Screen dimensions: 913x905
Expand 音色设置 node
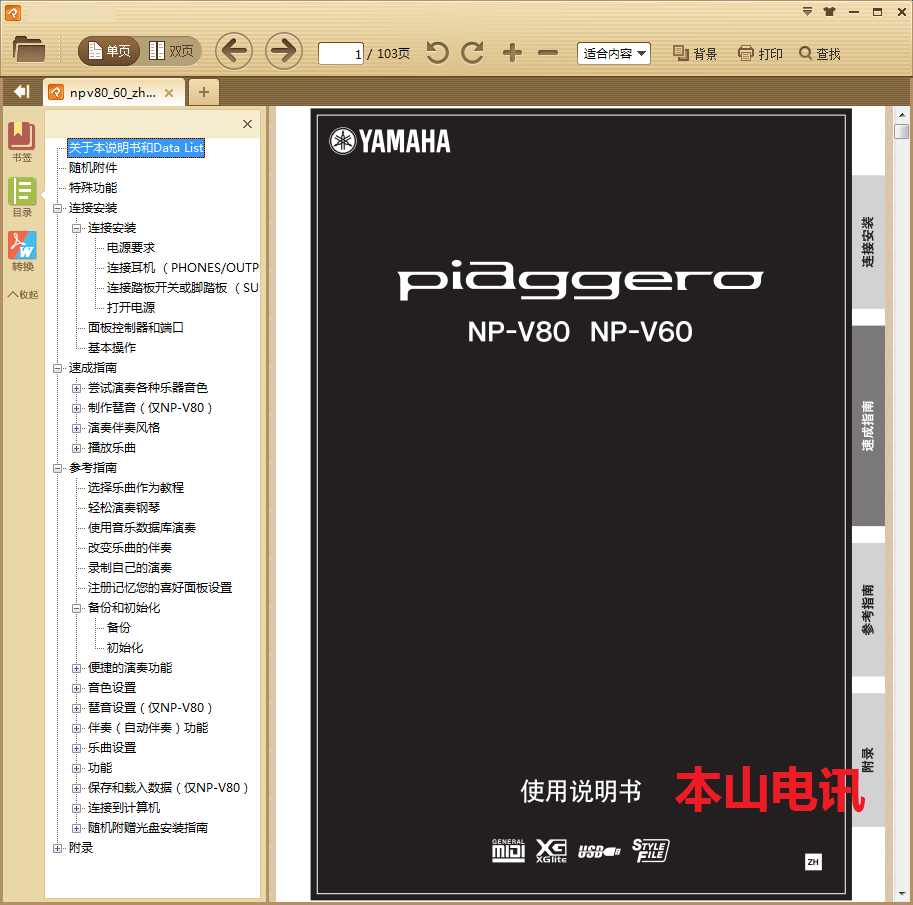76,688
